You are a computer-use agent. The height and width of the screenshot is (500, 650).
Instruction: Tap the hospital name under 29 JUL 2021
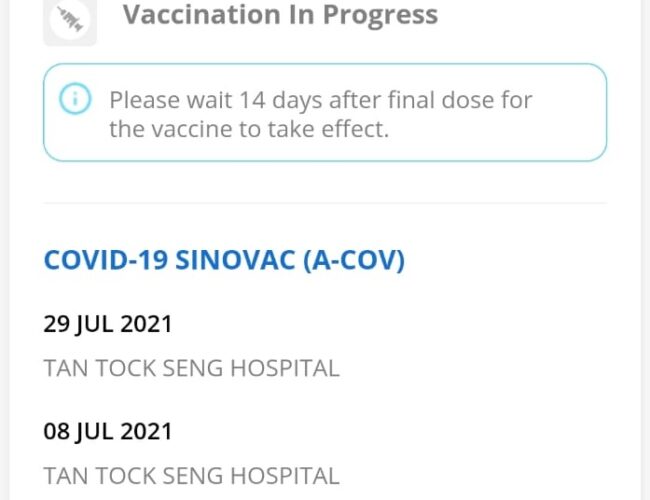191,368
